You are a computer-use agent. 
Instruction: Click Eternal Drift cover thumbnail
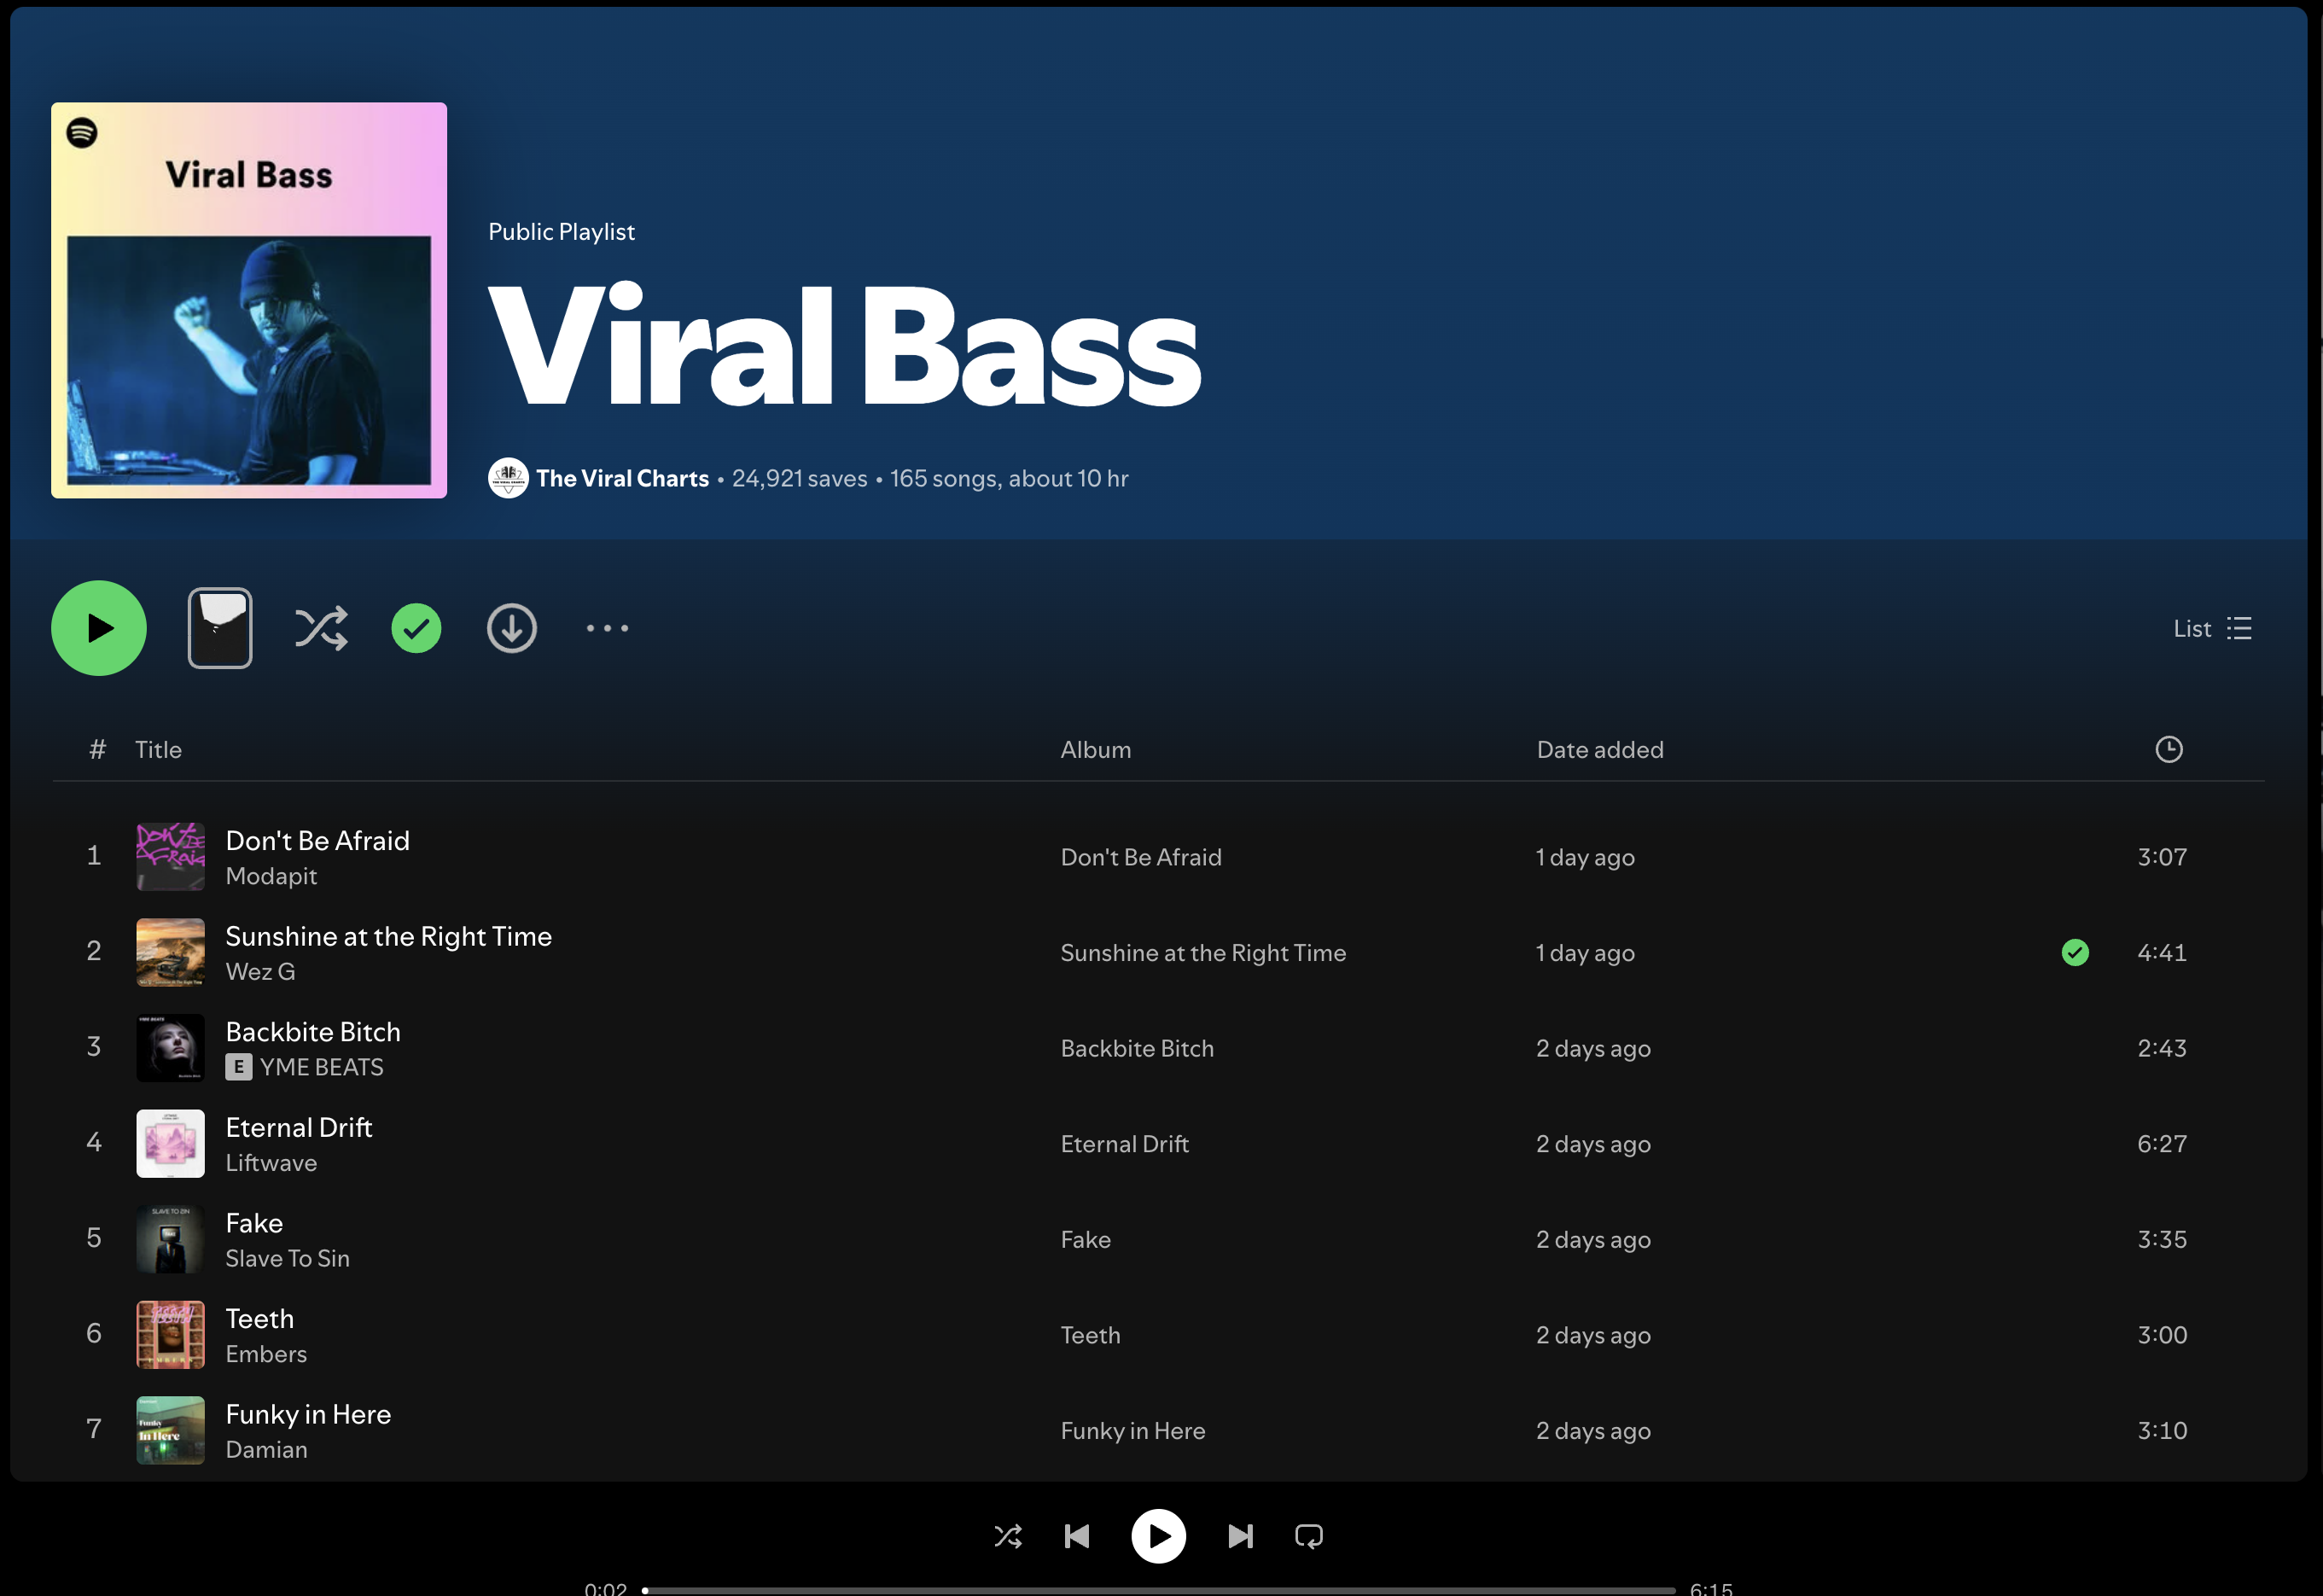tap(170, 1143)
